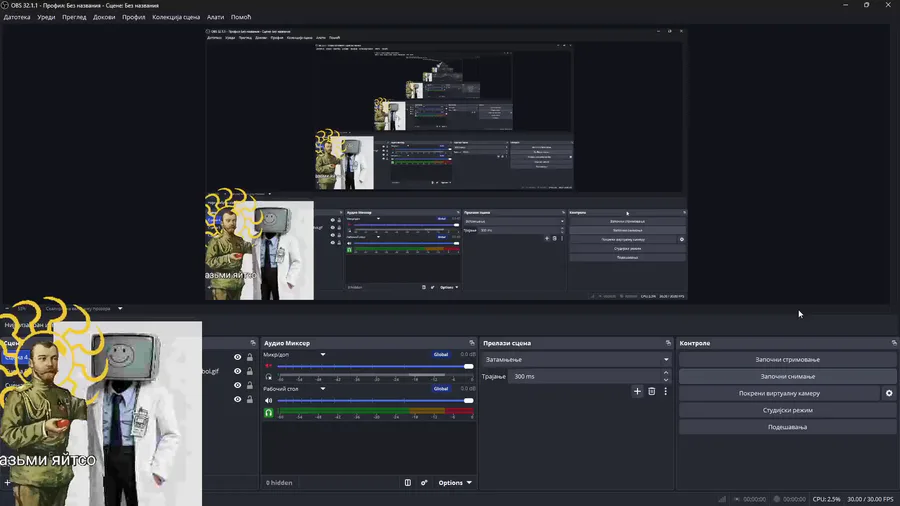Undock the Аудио Миксер panel
The height and width of the screenshot is (506, 900).
472,343
